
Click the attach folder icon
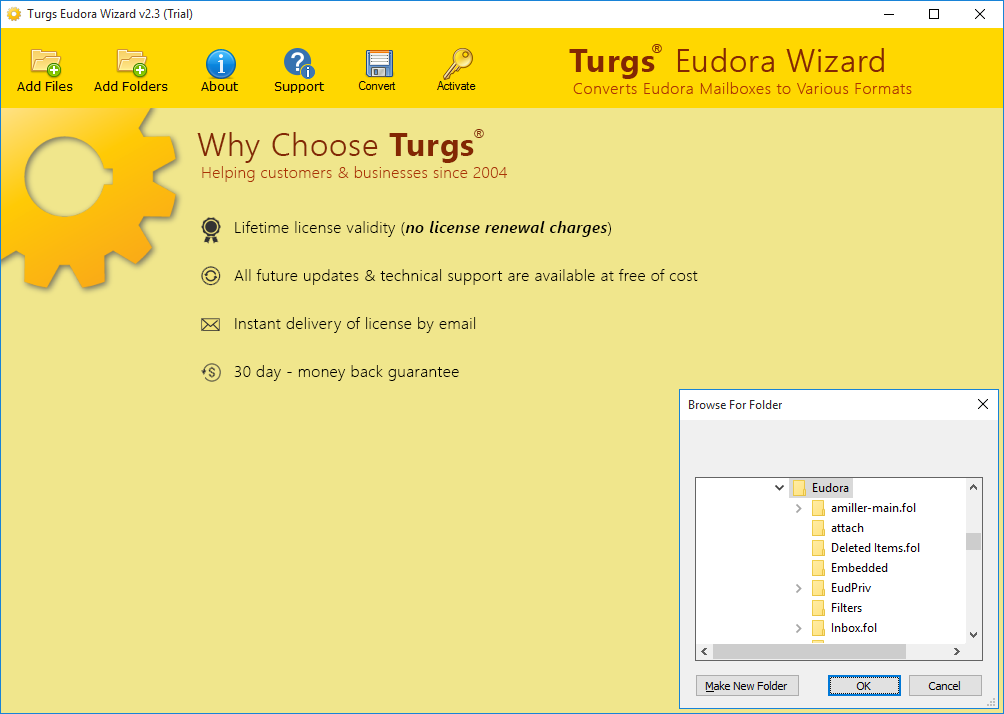pos(818,528)
